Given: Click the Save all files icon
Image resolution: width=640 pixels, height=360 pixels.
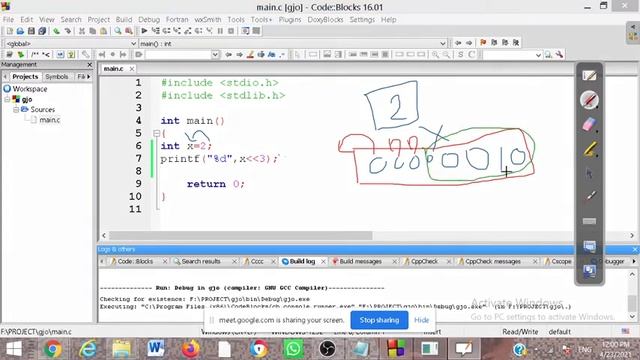Looking at the screenshot, I should (42, 31).
